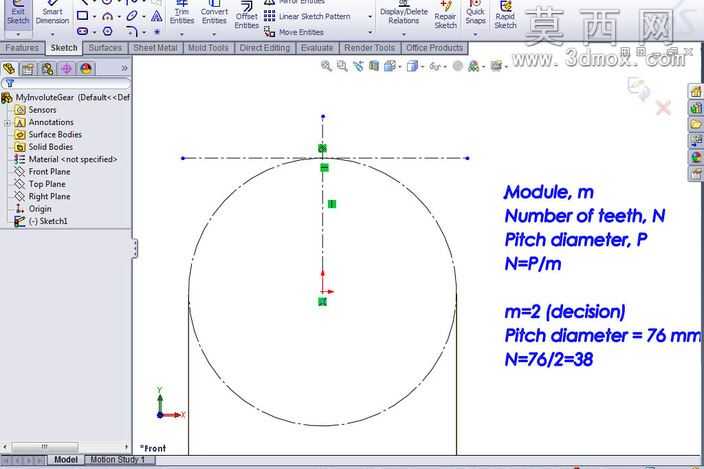The width and height of the screenshot is (704, 469).
Task: Open the Appearances task pane tab
Action: tap(696, 157)
